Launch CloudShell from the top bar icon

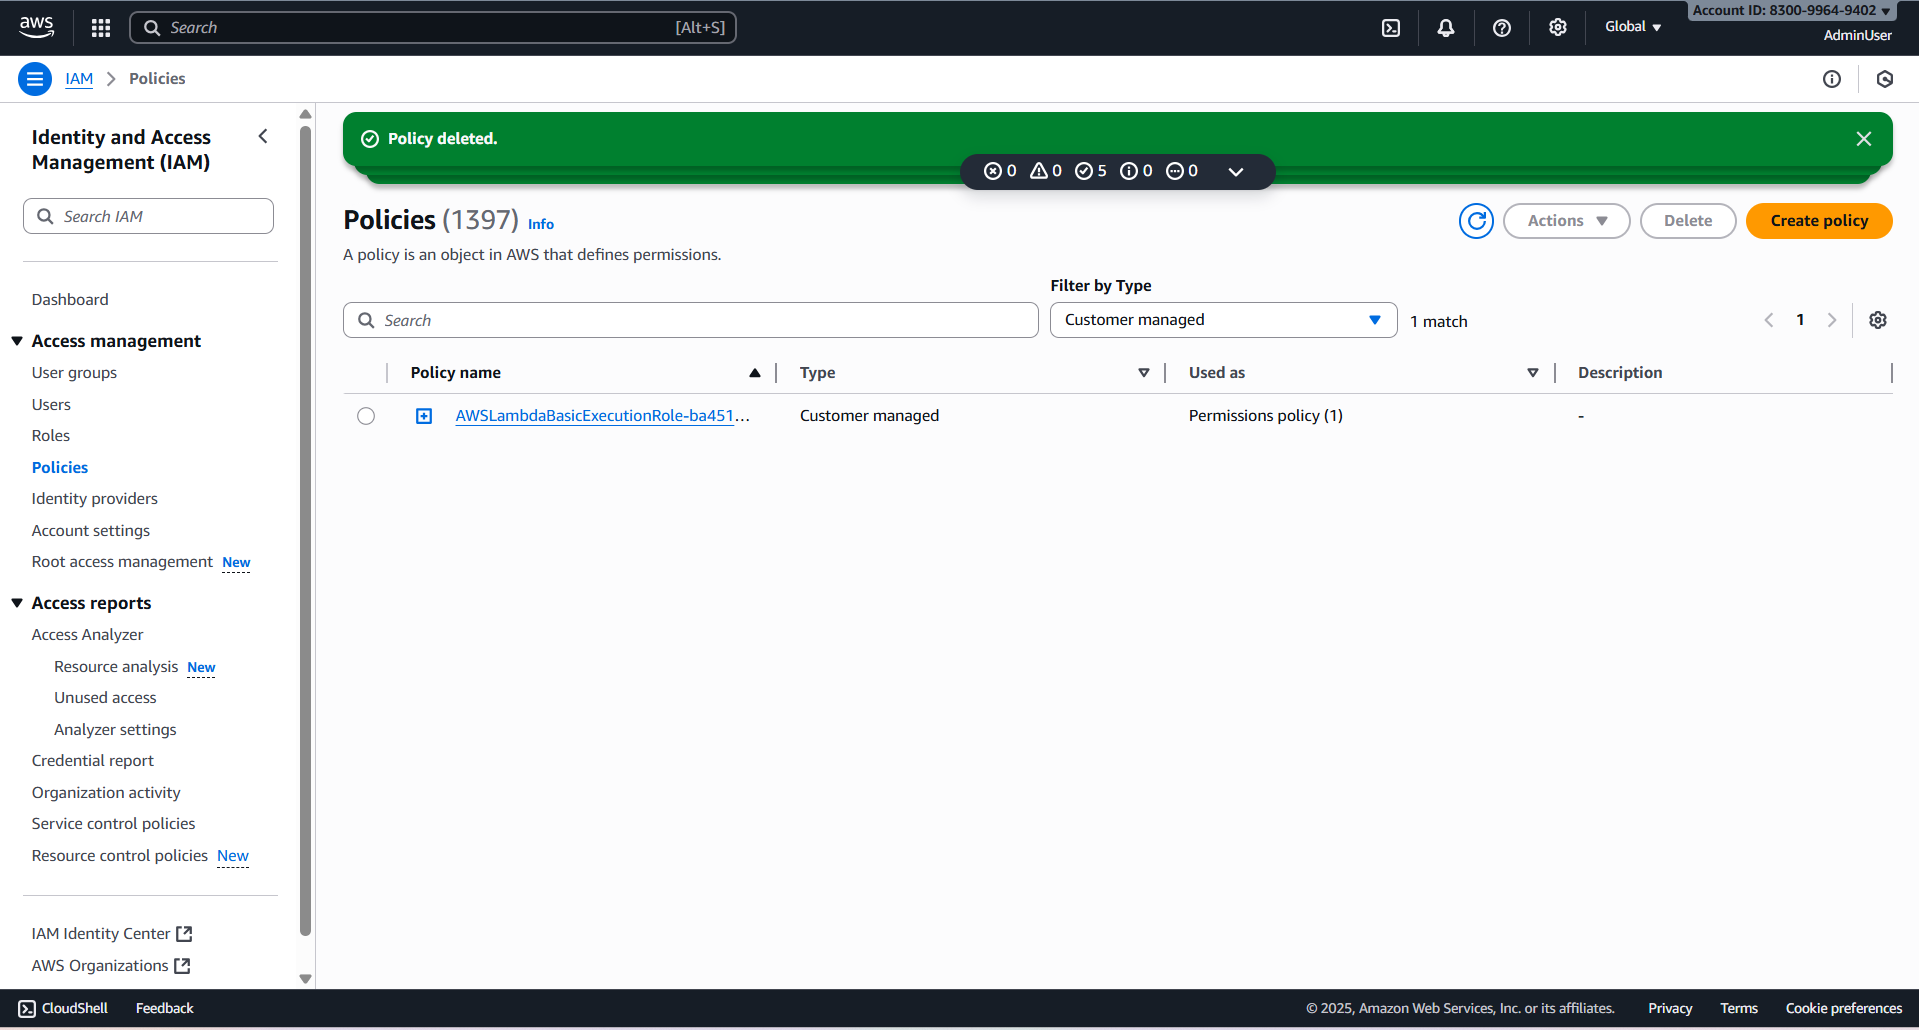(1391, 28)
